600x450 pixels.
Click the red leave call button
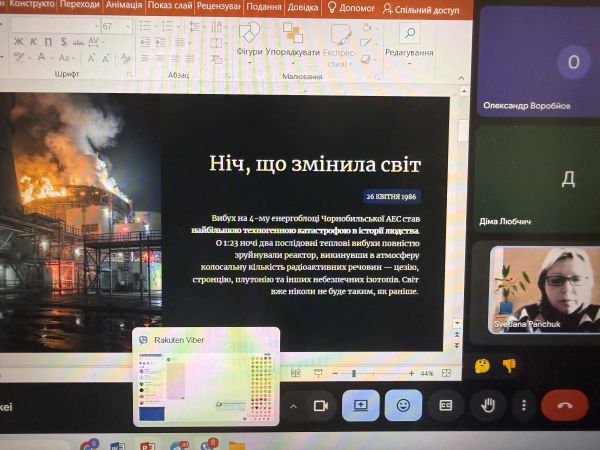coord(565,405)
